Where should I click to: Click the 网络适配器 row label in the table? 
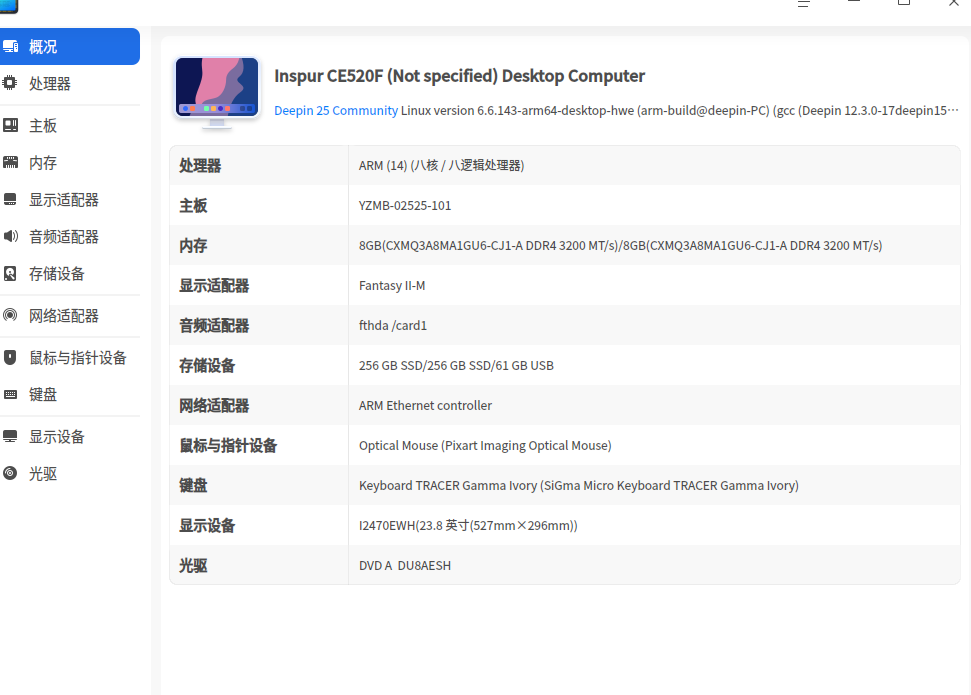coord(214,406)
